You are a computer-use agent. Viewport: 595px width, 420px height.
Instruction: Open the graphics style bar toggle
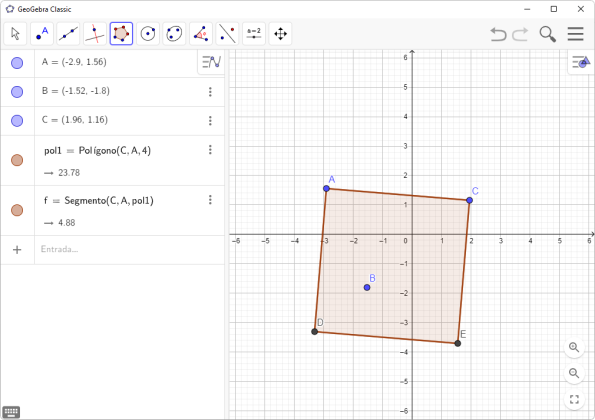[x=581, y=62]
